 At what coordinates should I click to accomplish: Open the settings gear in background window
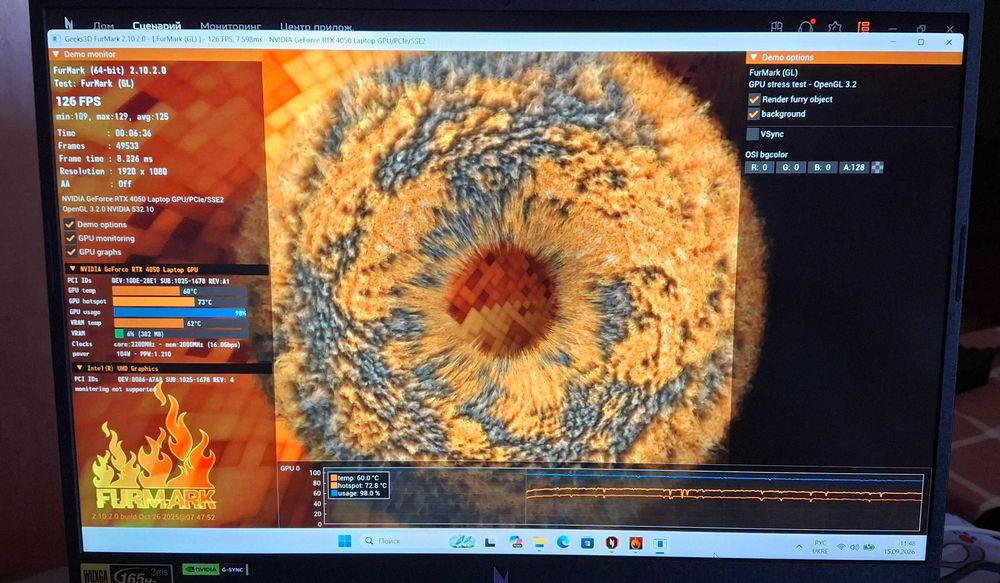tap(835, 27)
